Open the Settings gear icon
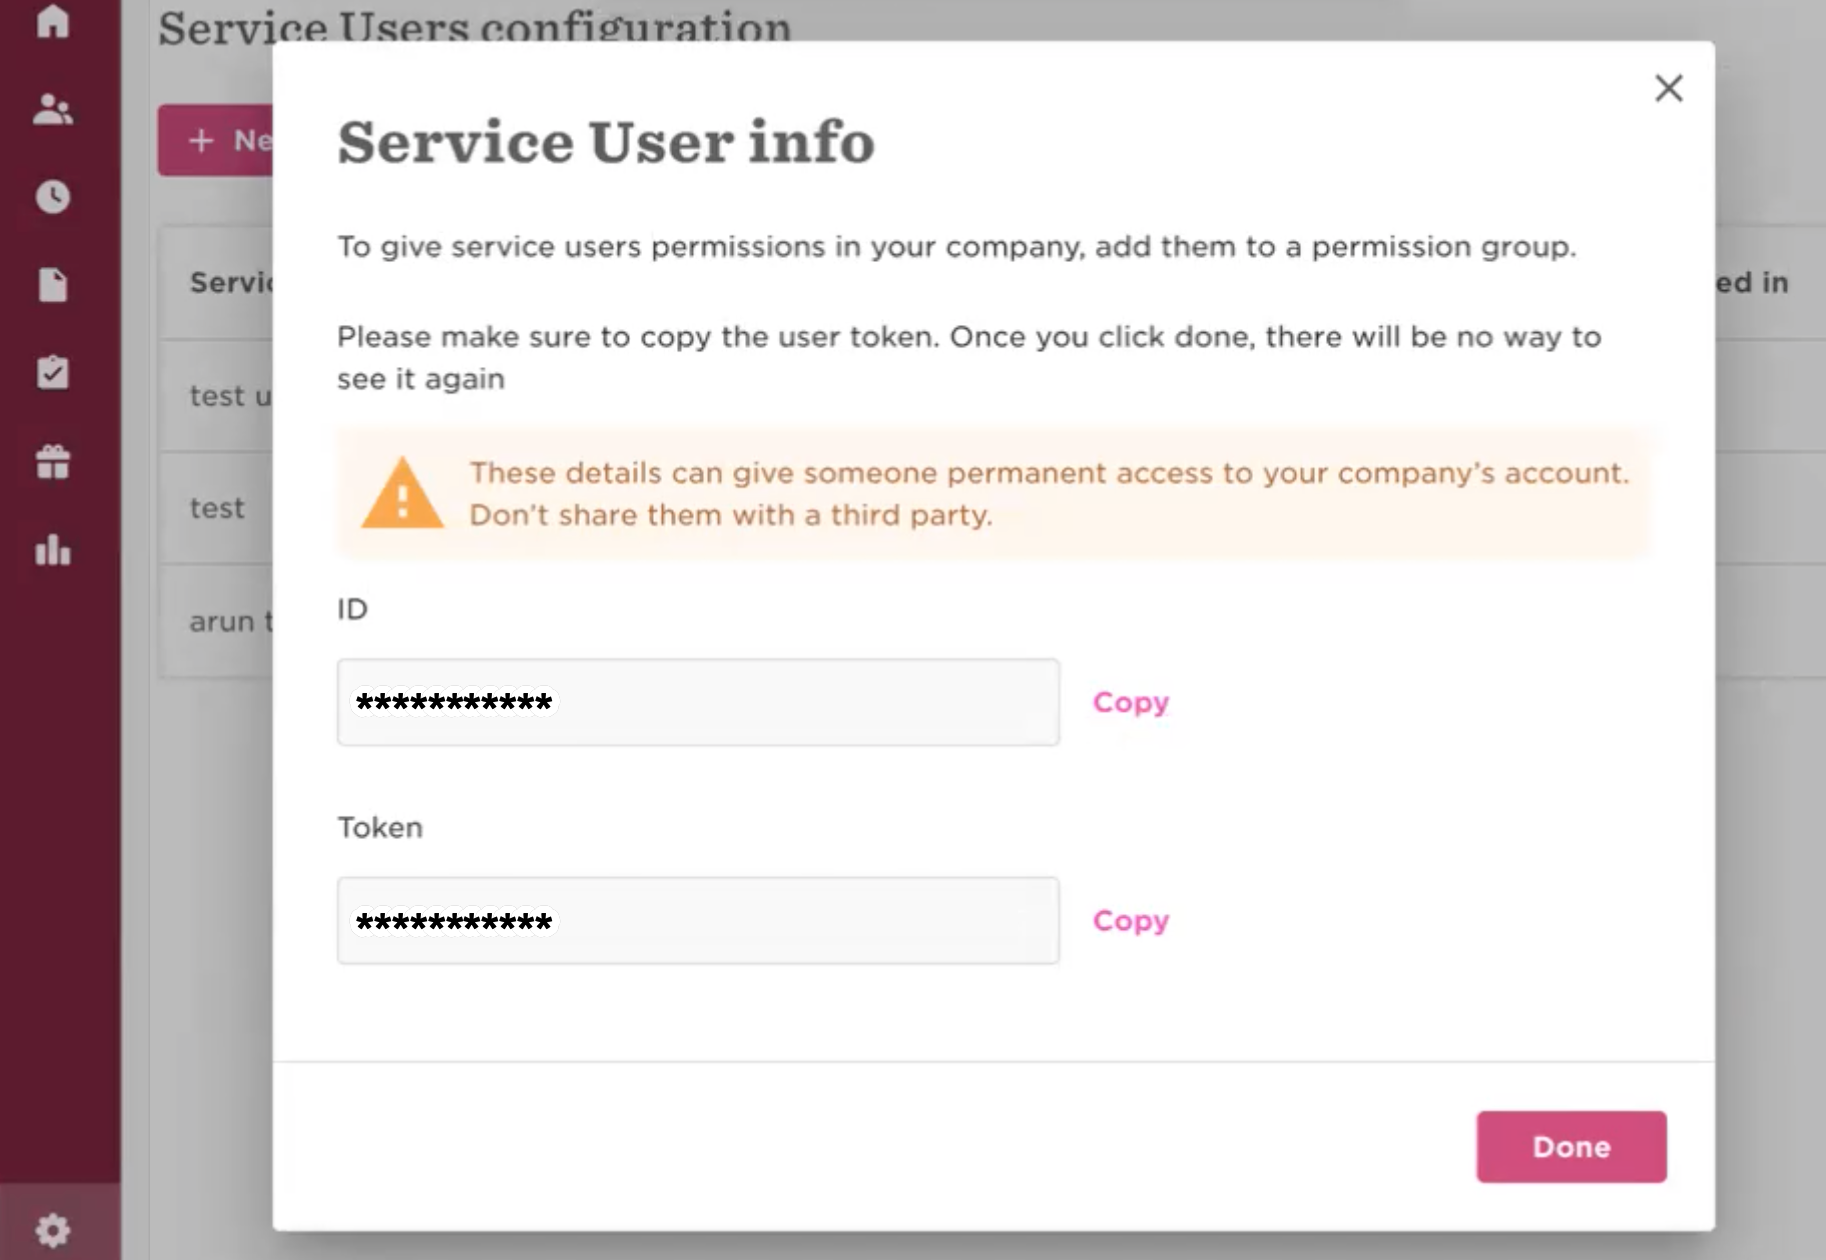This screenshot has width=1826, height=1260. 52,1230
